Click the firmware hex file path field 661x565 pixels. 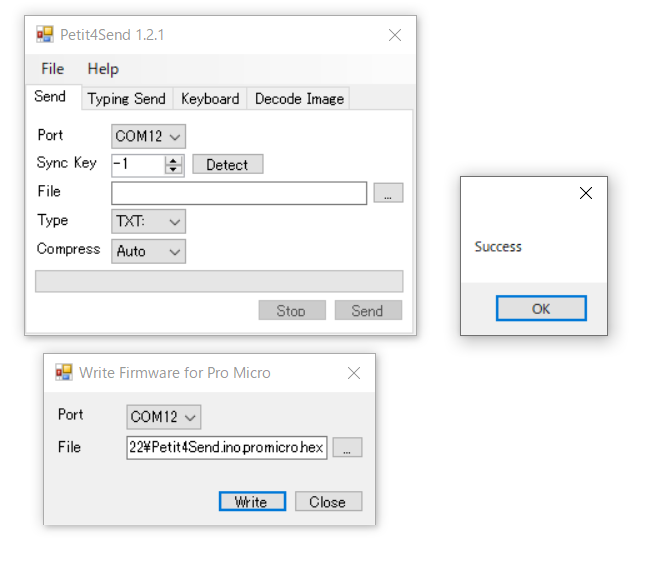(227, 447)
